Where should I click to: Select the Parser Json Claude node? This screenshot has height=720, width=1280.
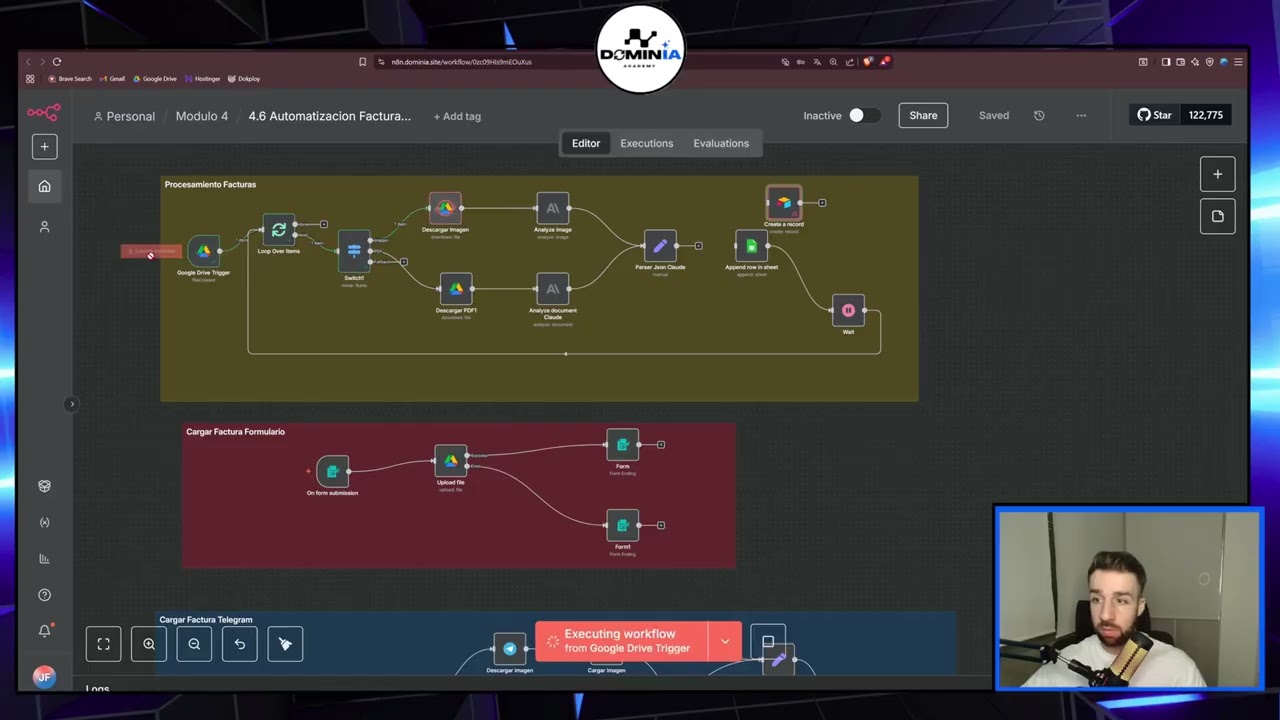[660, 246]
